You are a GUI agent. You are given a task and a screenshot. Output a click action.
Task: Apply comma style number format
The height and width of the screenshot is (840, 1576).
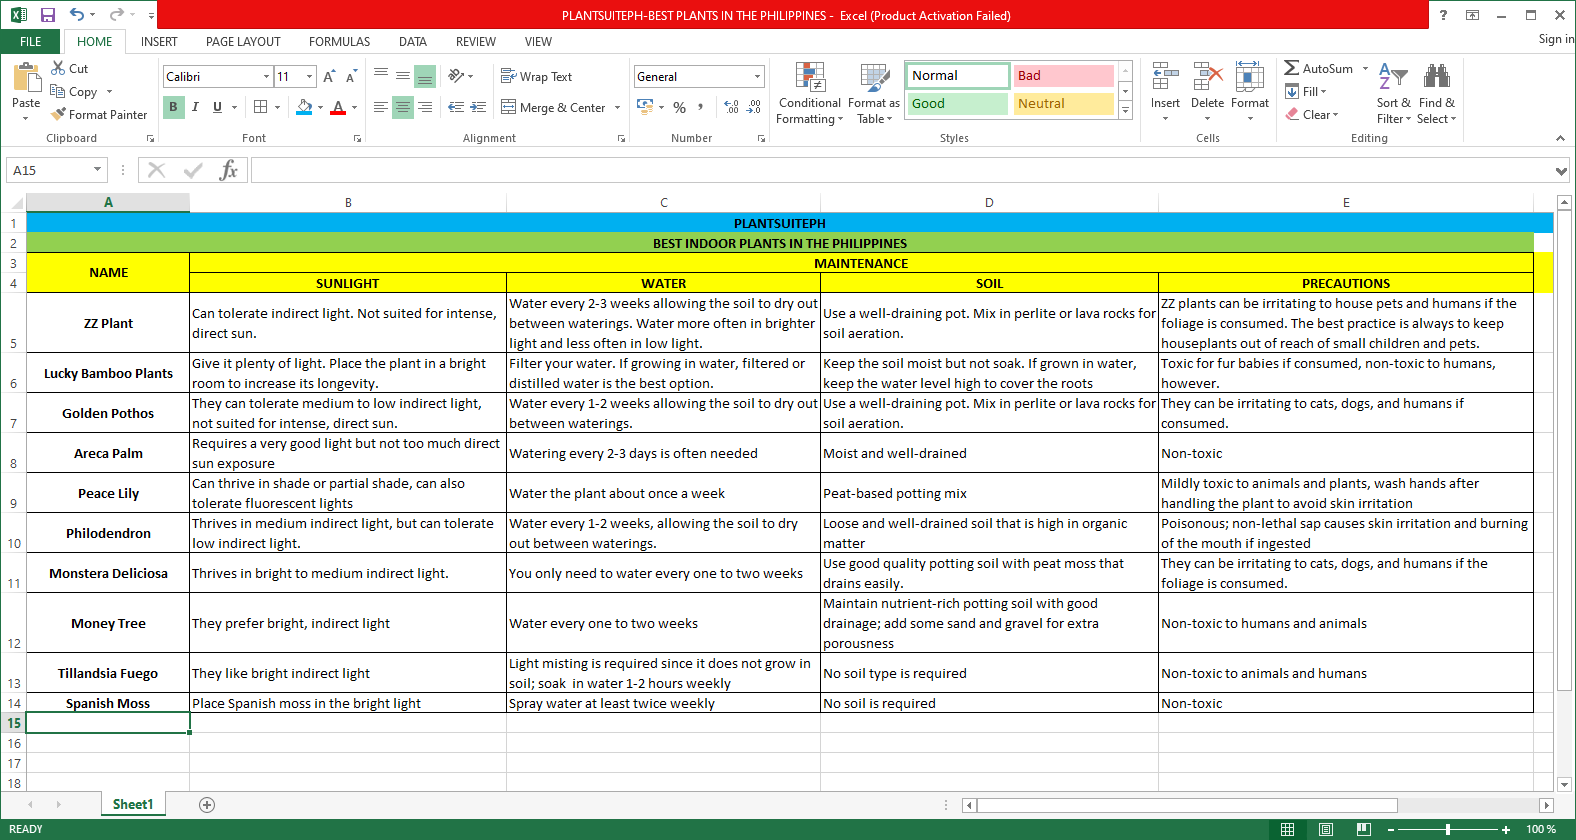click(701, 107)
